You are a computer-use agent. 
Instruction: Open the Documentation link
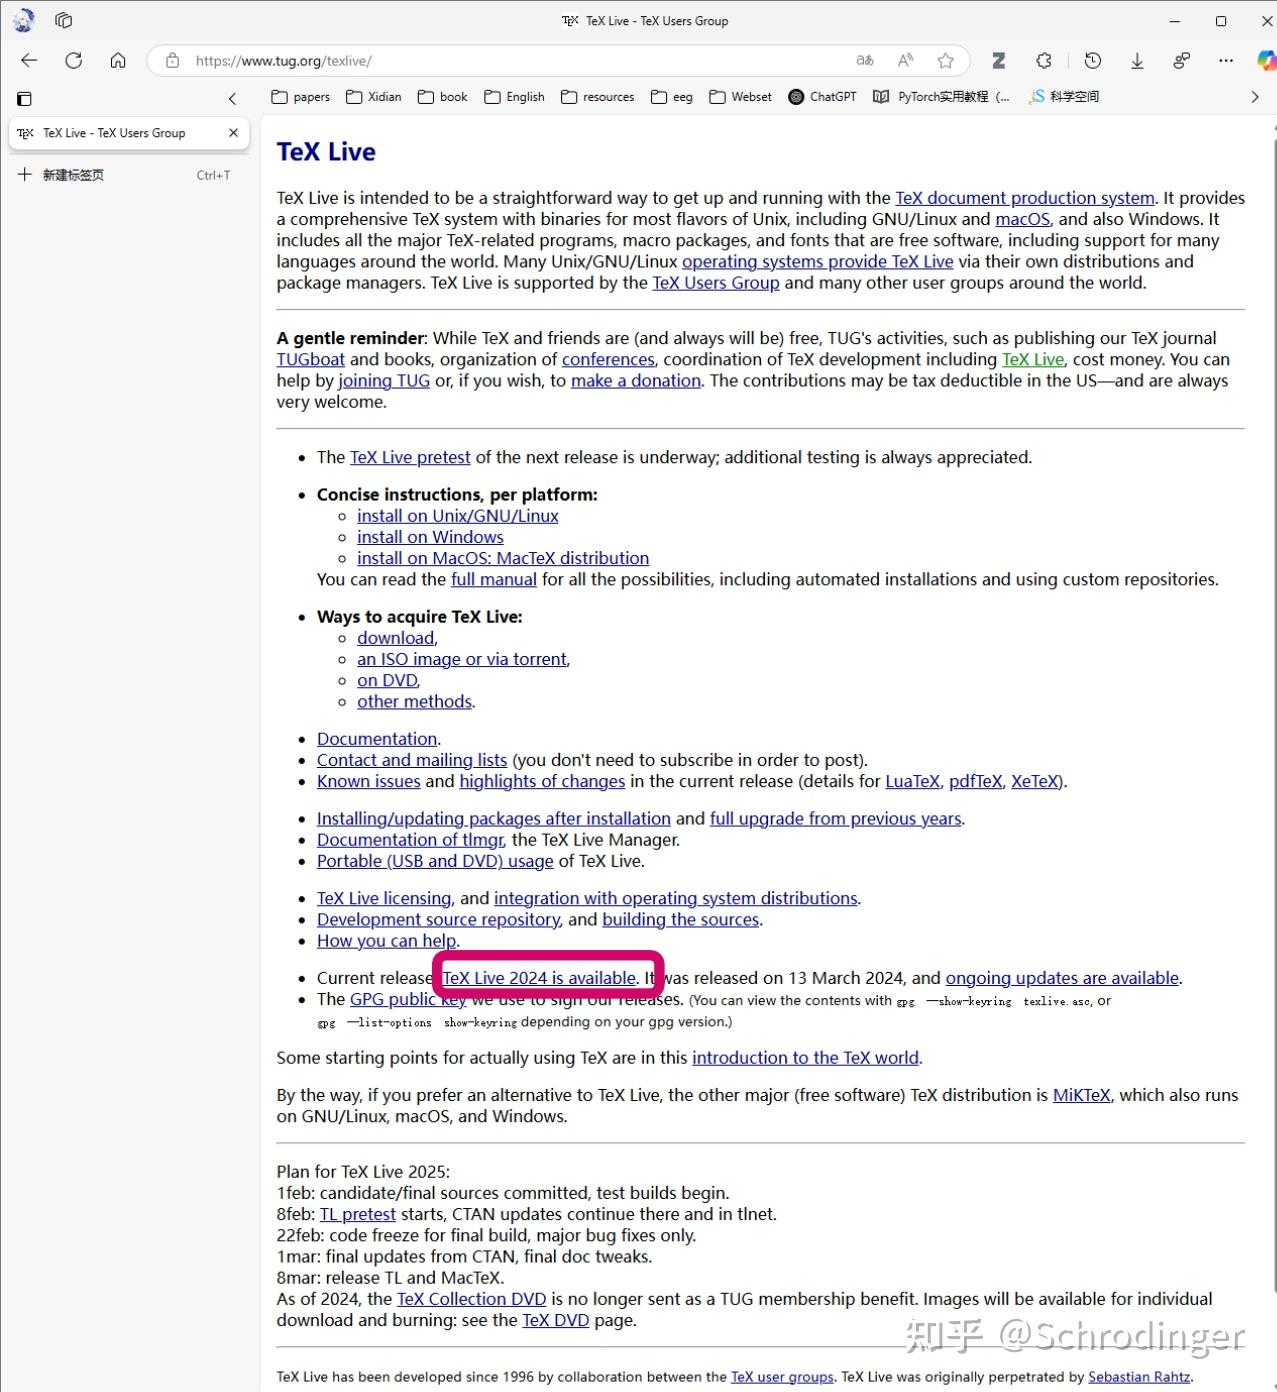[x=377, y=739]
